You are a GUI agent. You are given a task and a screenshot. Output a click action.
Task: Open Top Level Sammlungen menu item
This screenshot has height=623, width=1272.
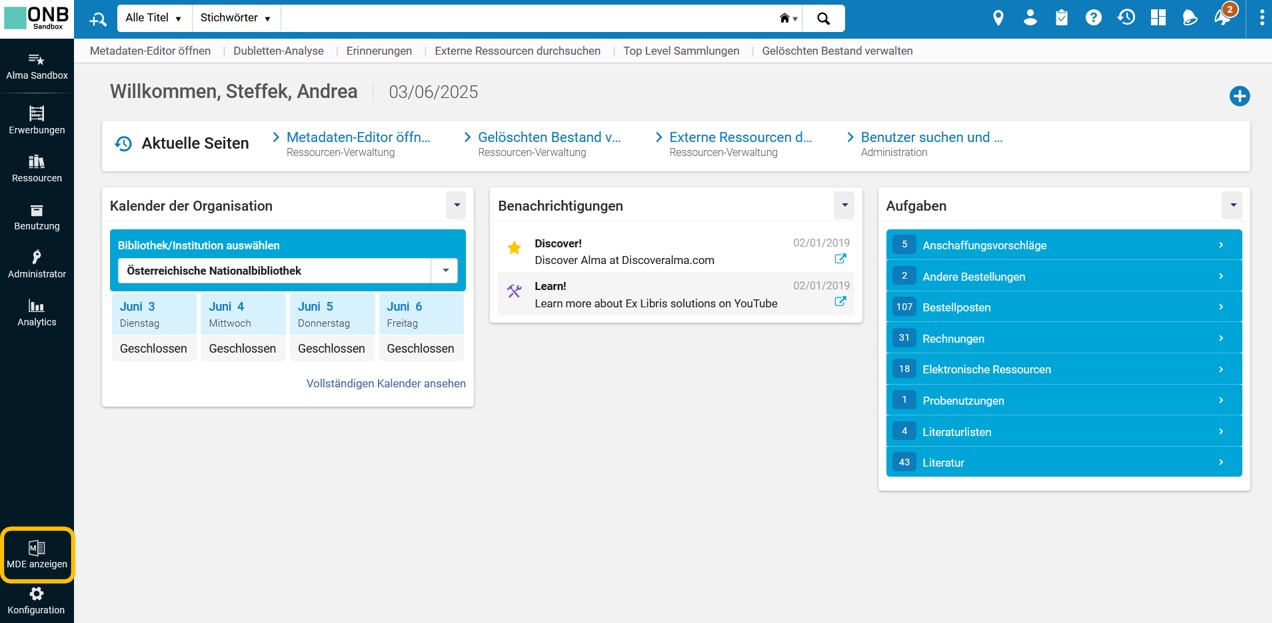pyautogui.click(x=681, y=51)
